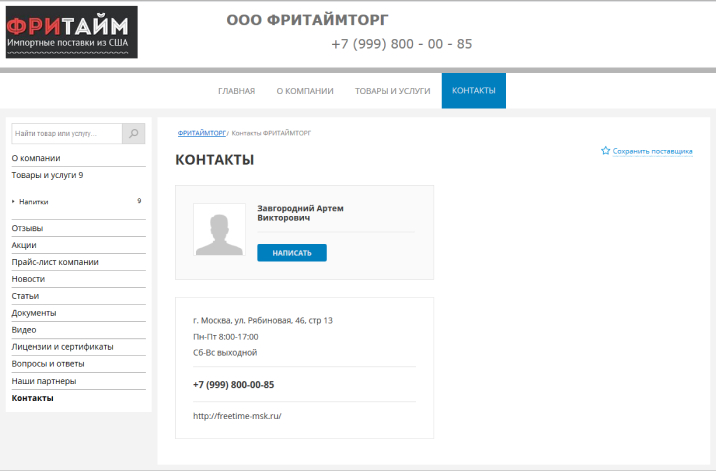
Task: Click the bold phone +7 (999) 800-00-85 in contact card
Action: (x=233, y=385)
